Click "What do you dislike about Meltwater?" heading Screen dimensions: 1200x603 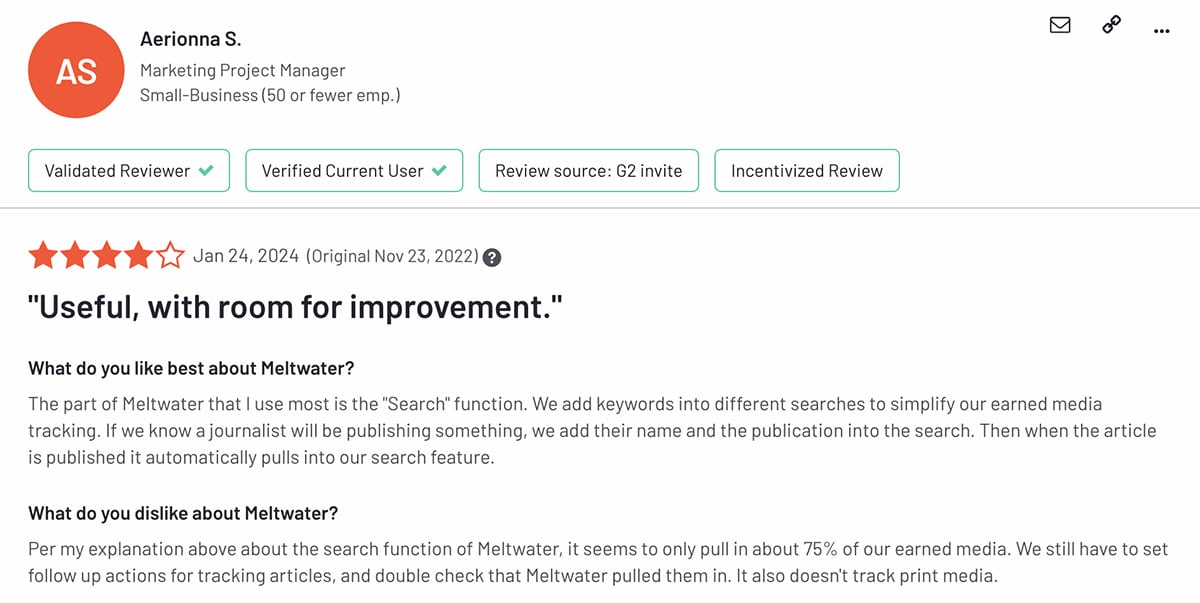(x=183, y=513)
